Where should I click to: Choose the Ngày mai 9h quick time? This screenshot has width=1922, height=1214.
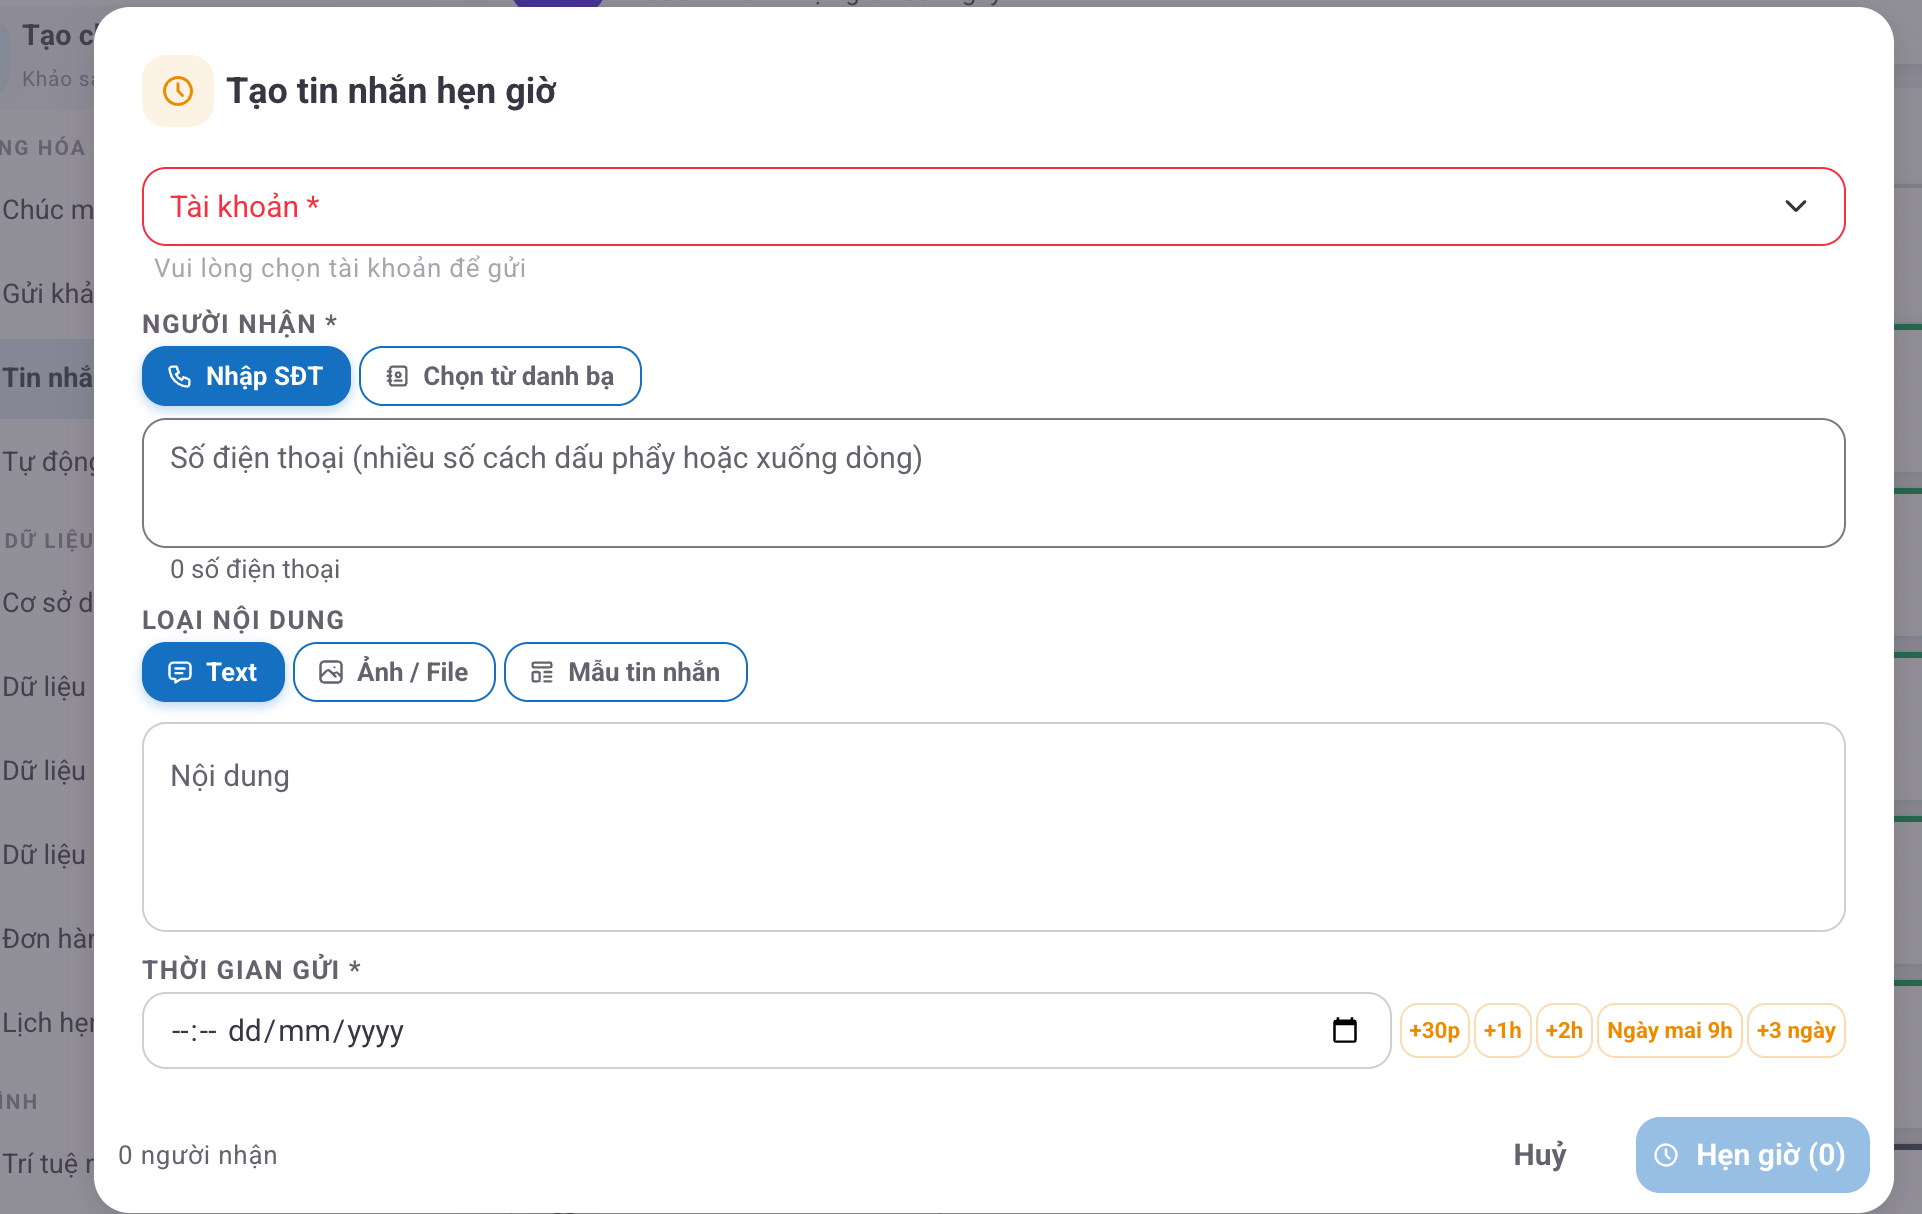tap(1669, 1030)
